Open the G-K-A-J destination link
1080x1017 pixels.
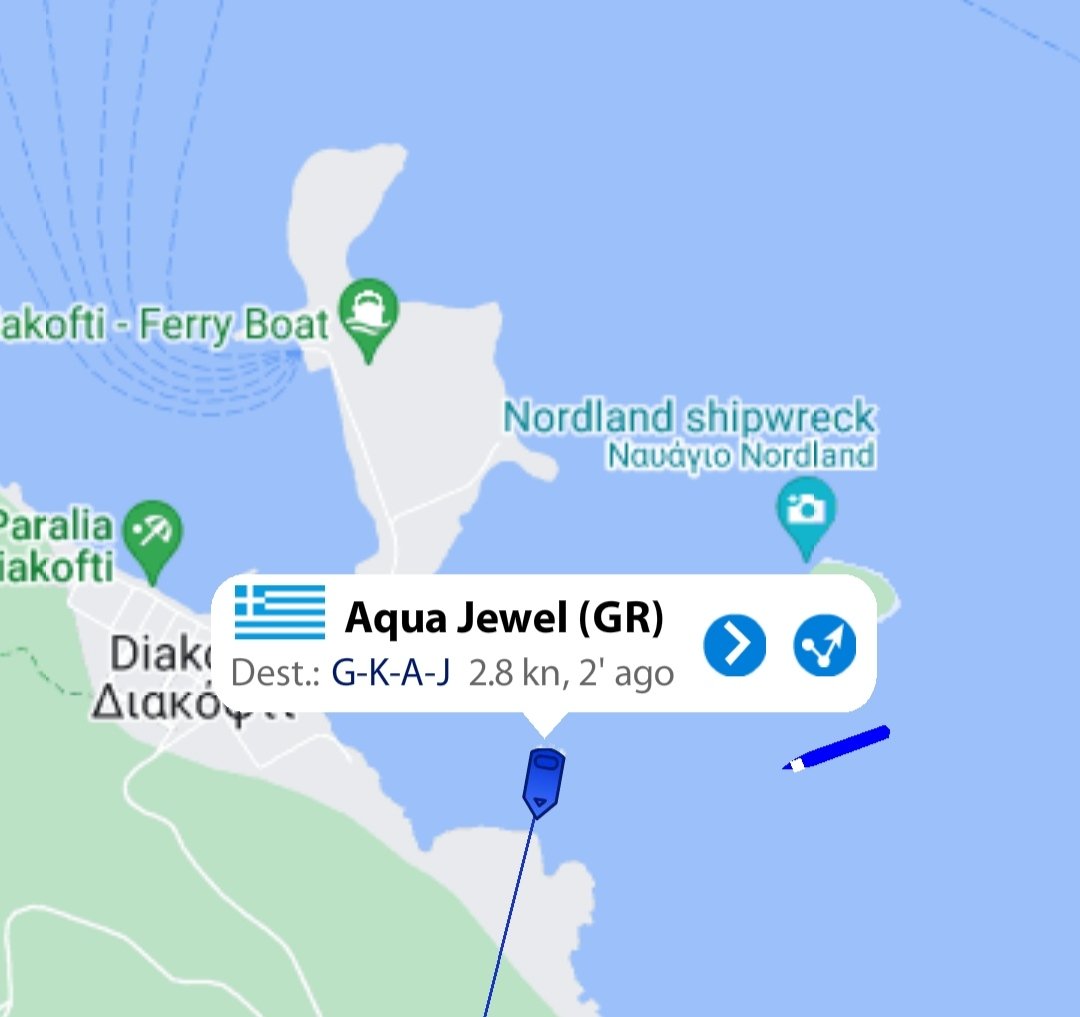pyautogui.click(x=391, y=673)
